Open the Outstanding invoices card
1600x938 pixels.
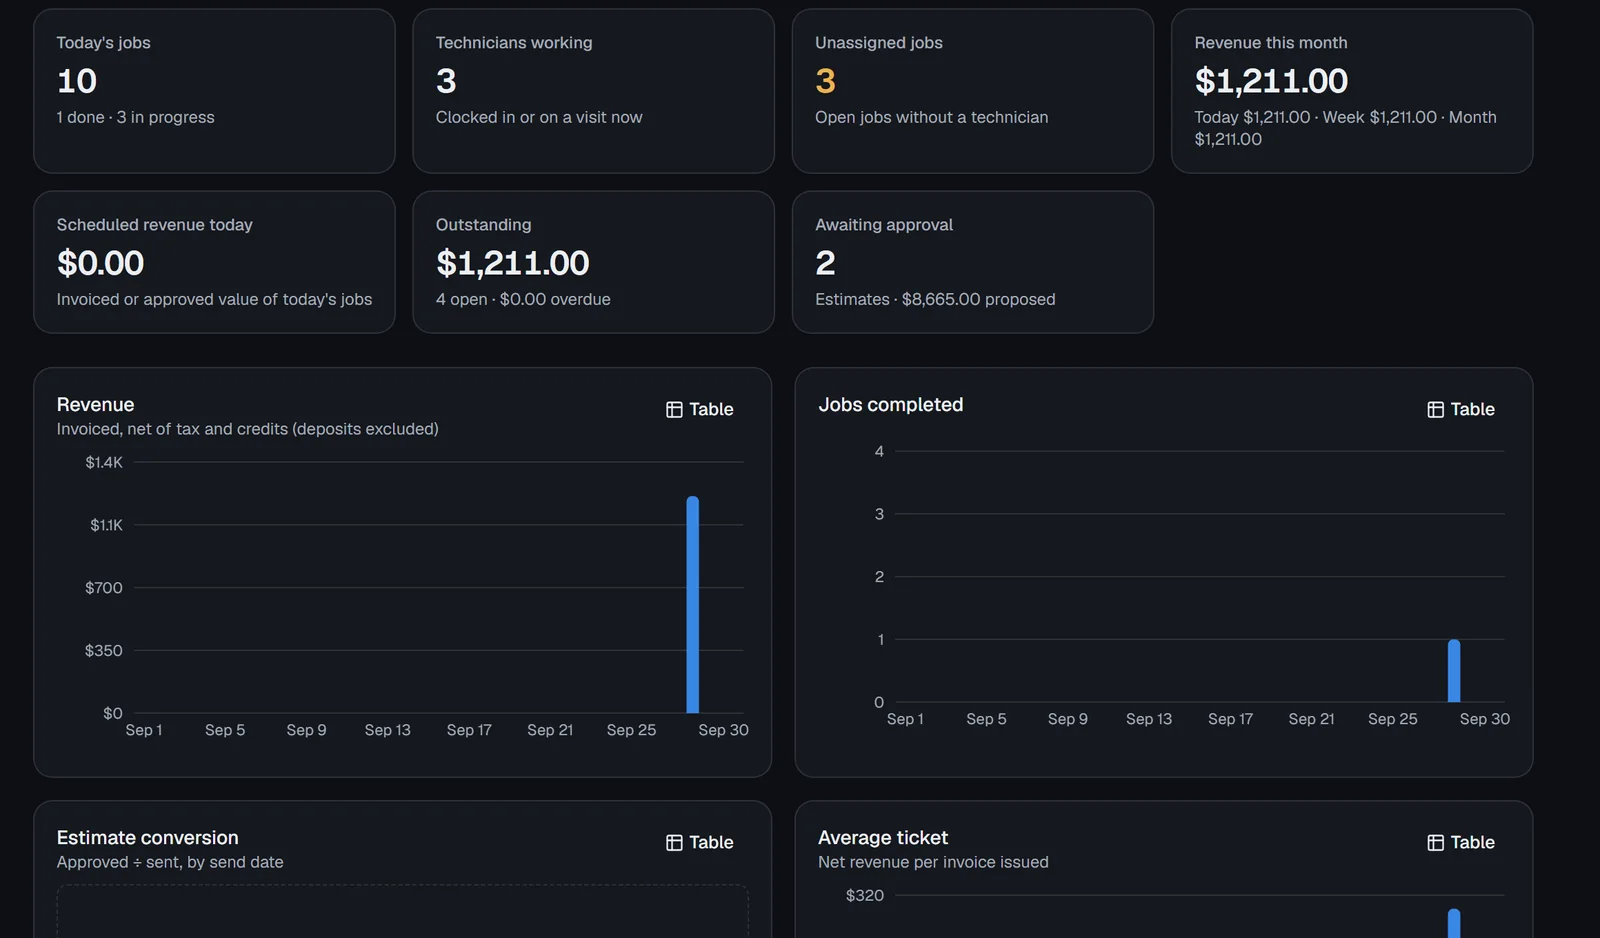click(593, 262)
